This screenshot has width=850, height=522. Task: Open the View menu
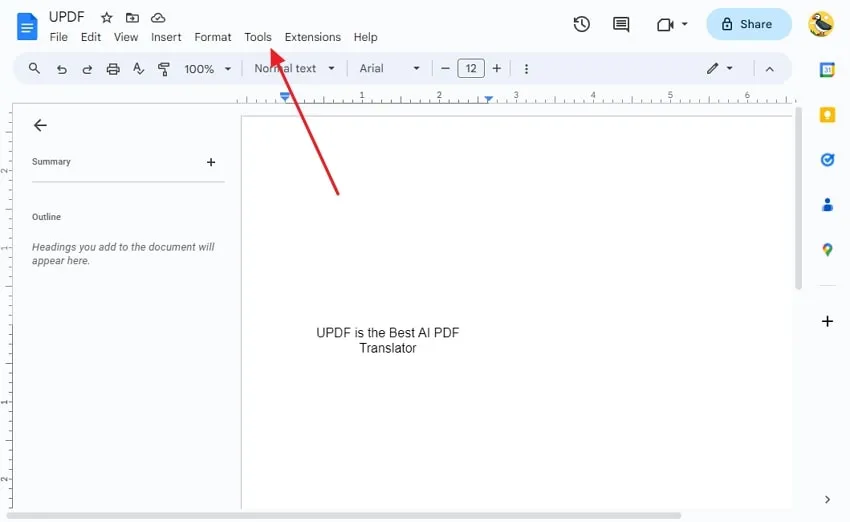pos(126,37)
